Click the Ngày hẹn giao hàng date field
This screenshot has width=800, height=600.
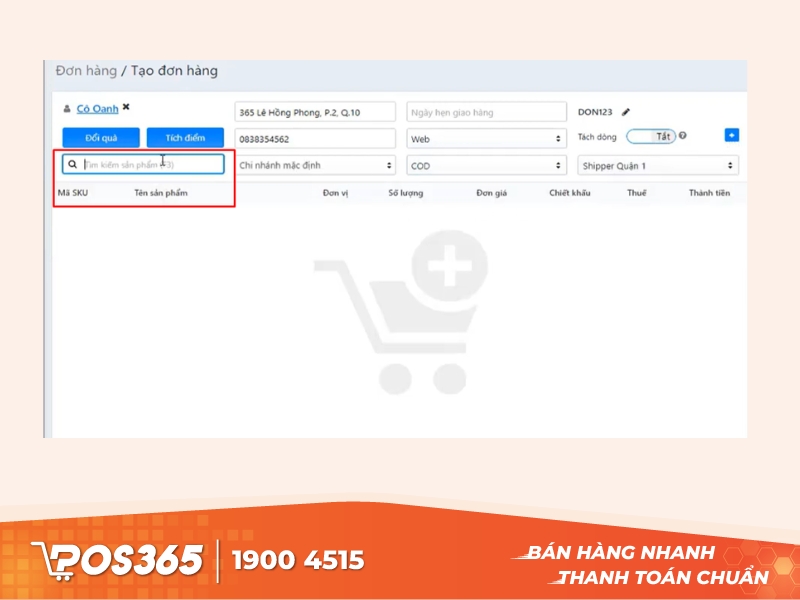pyautogui.click(x=486, y=112)
